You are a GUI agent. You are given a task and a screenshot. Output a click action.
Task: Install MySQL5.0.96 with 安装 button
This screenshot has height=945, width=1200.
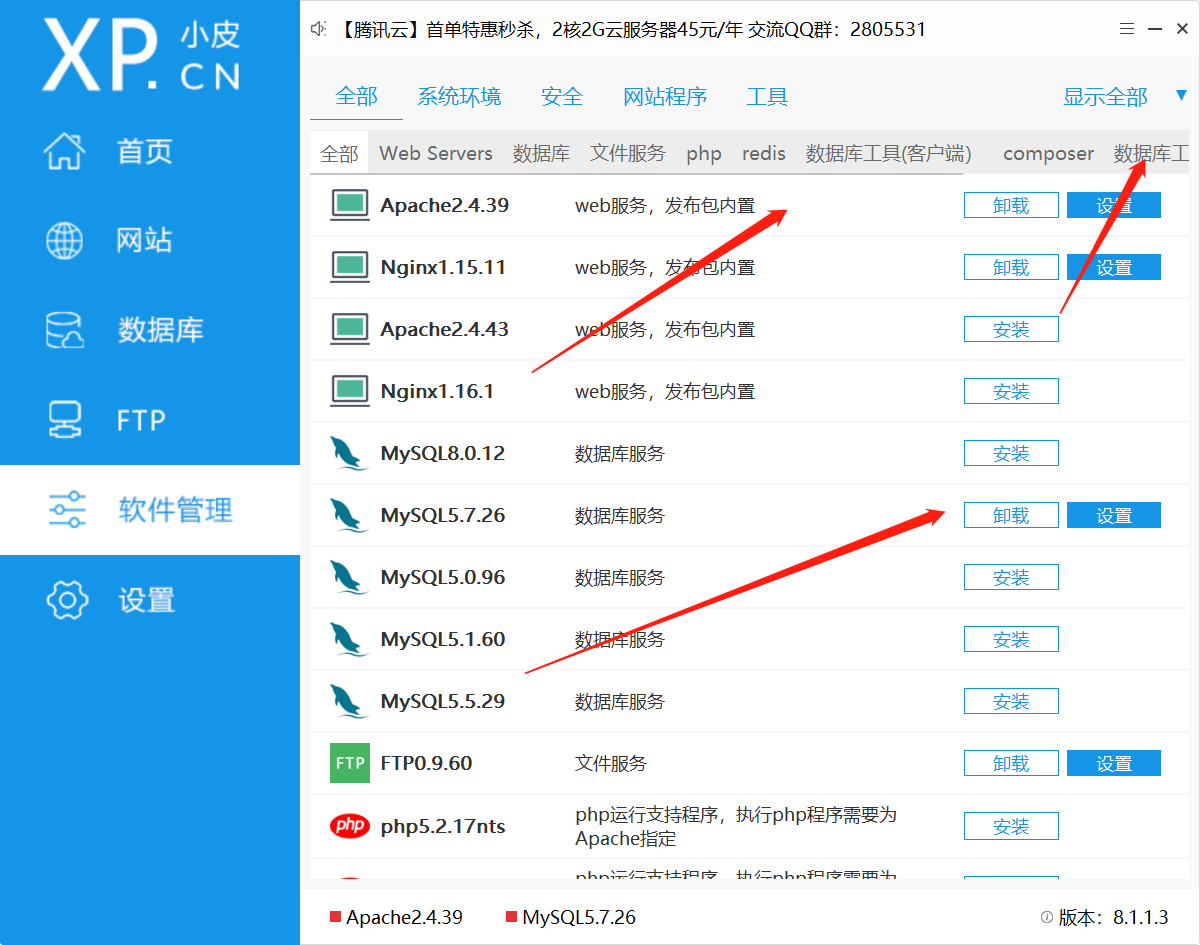(1011, 577)
